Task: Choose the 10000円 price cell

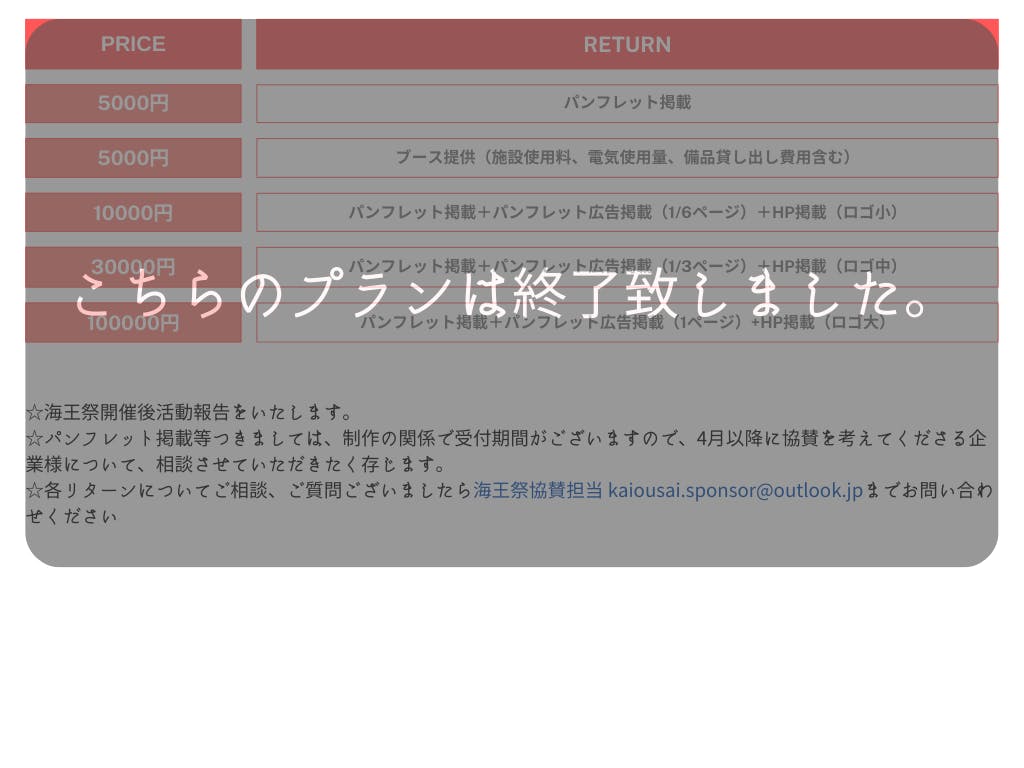Action: click(133, 213)
